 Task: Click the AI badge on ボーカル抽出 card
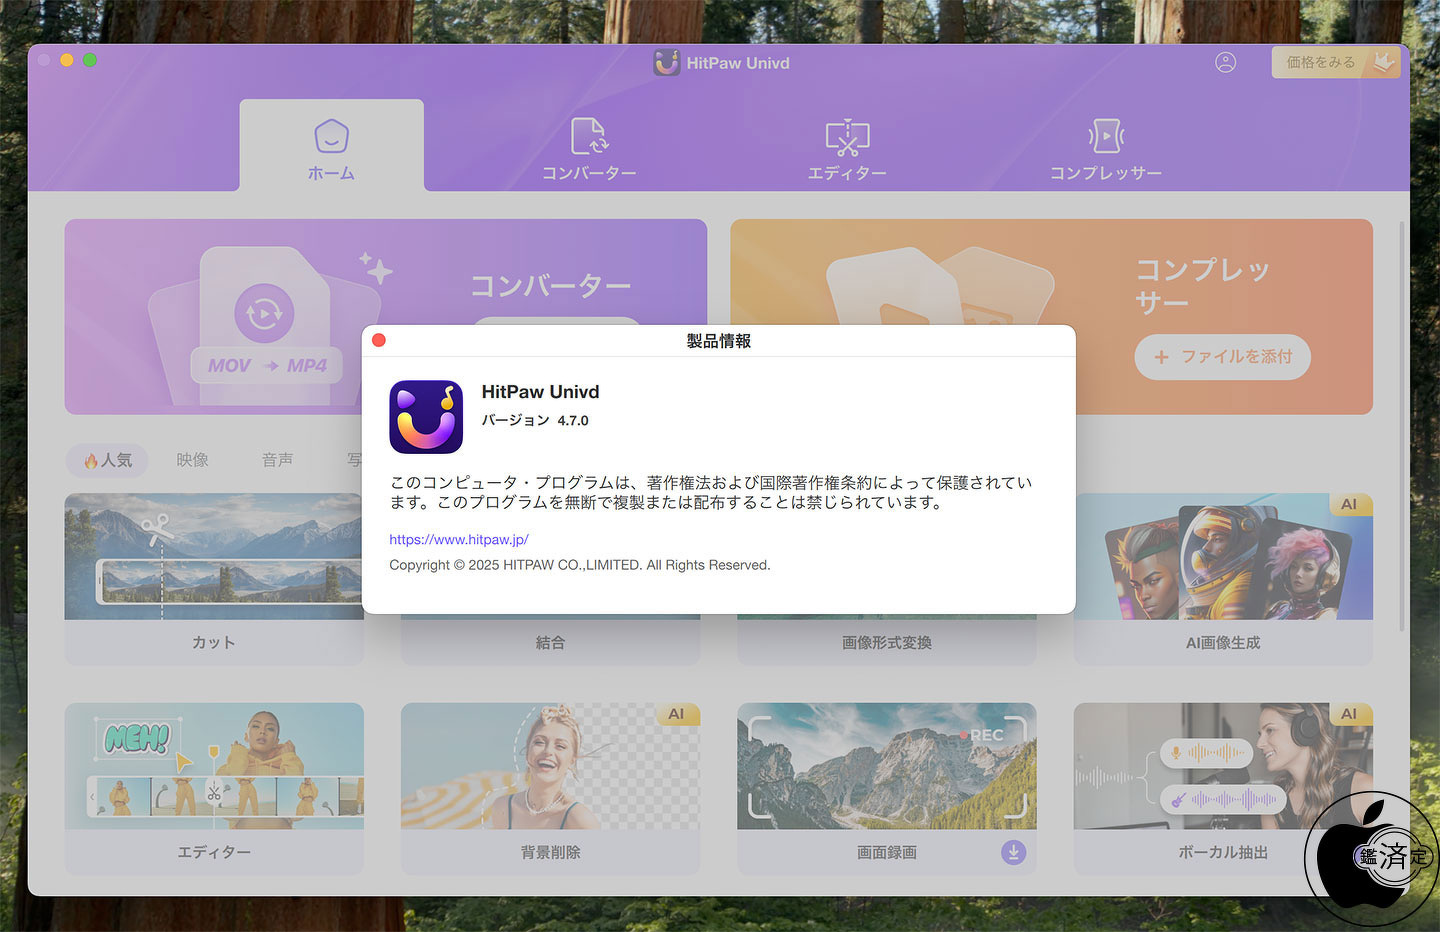pyautogui.click(x=1349, y=714)
